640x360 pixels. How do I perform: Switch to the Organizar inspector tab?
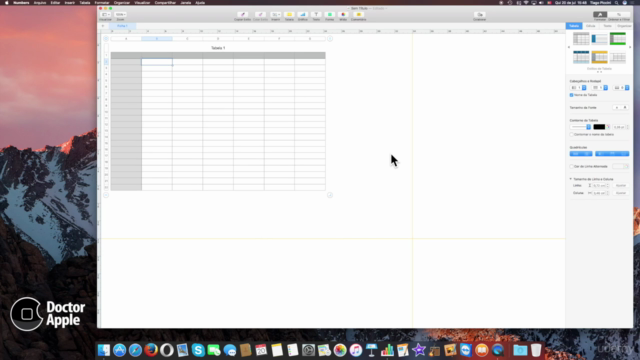coord(624,26)
